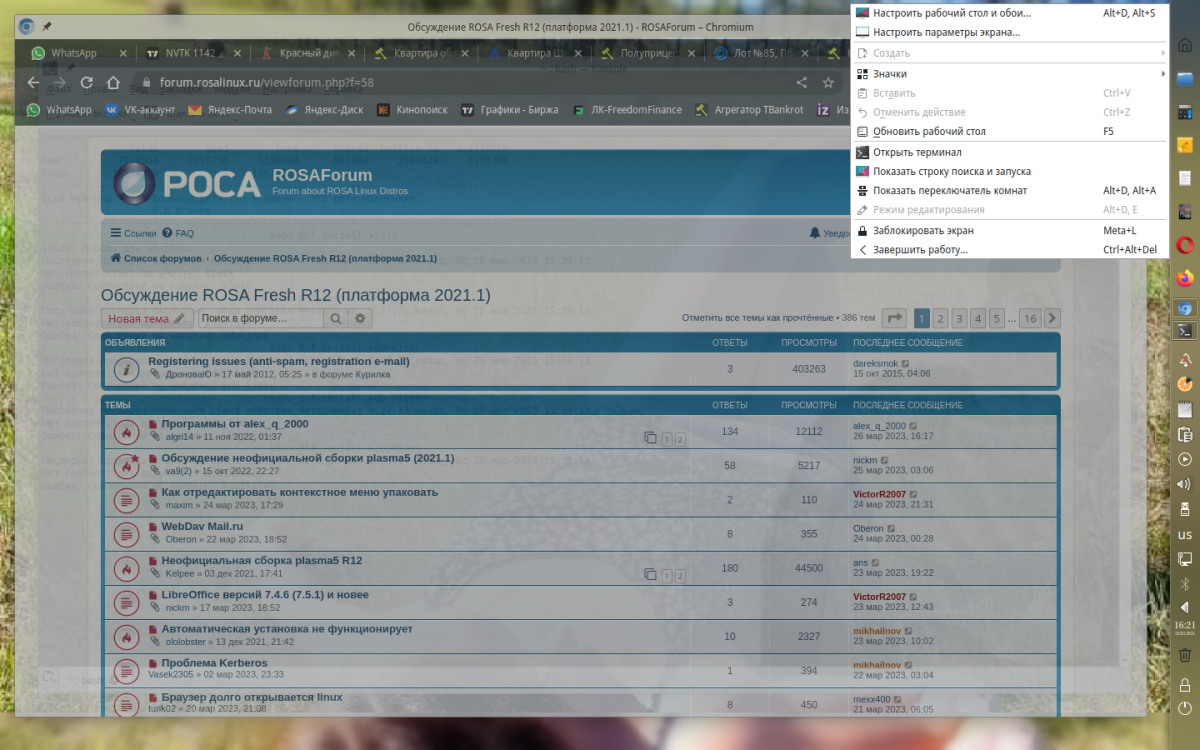Focus the 'Поиск в форуме...' field
This screenshot has height=750, width=1200.
(261, 318)
